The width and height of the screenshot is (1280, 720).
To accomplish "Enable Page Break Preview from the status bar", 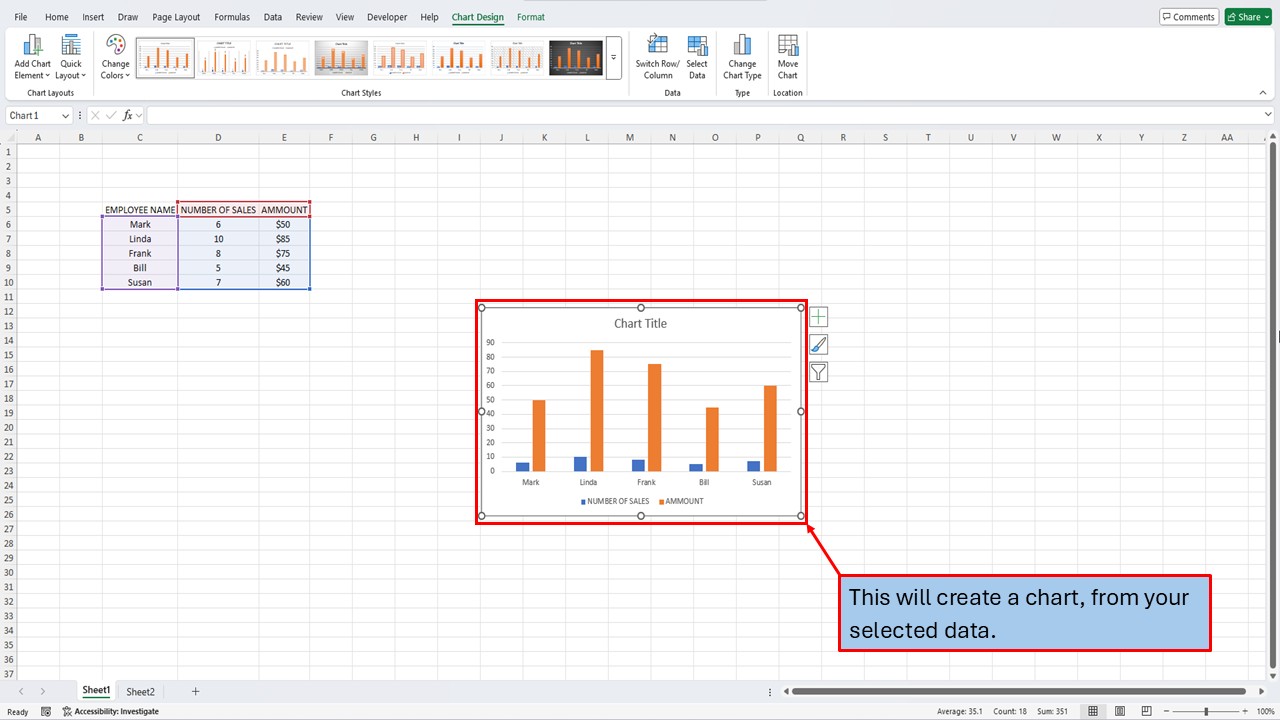I will (1145, 711).
